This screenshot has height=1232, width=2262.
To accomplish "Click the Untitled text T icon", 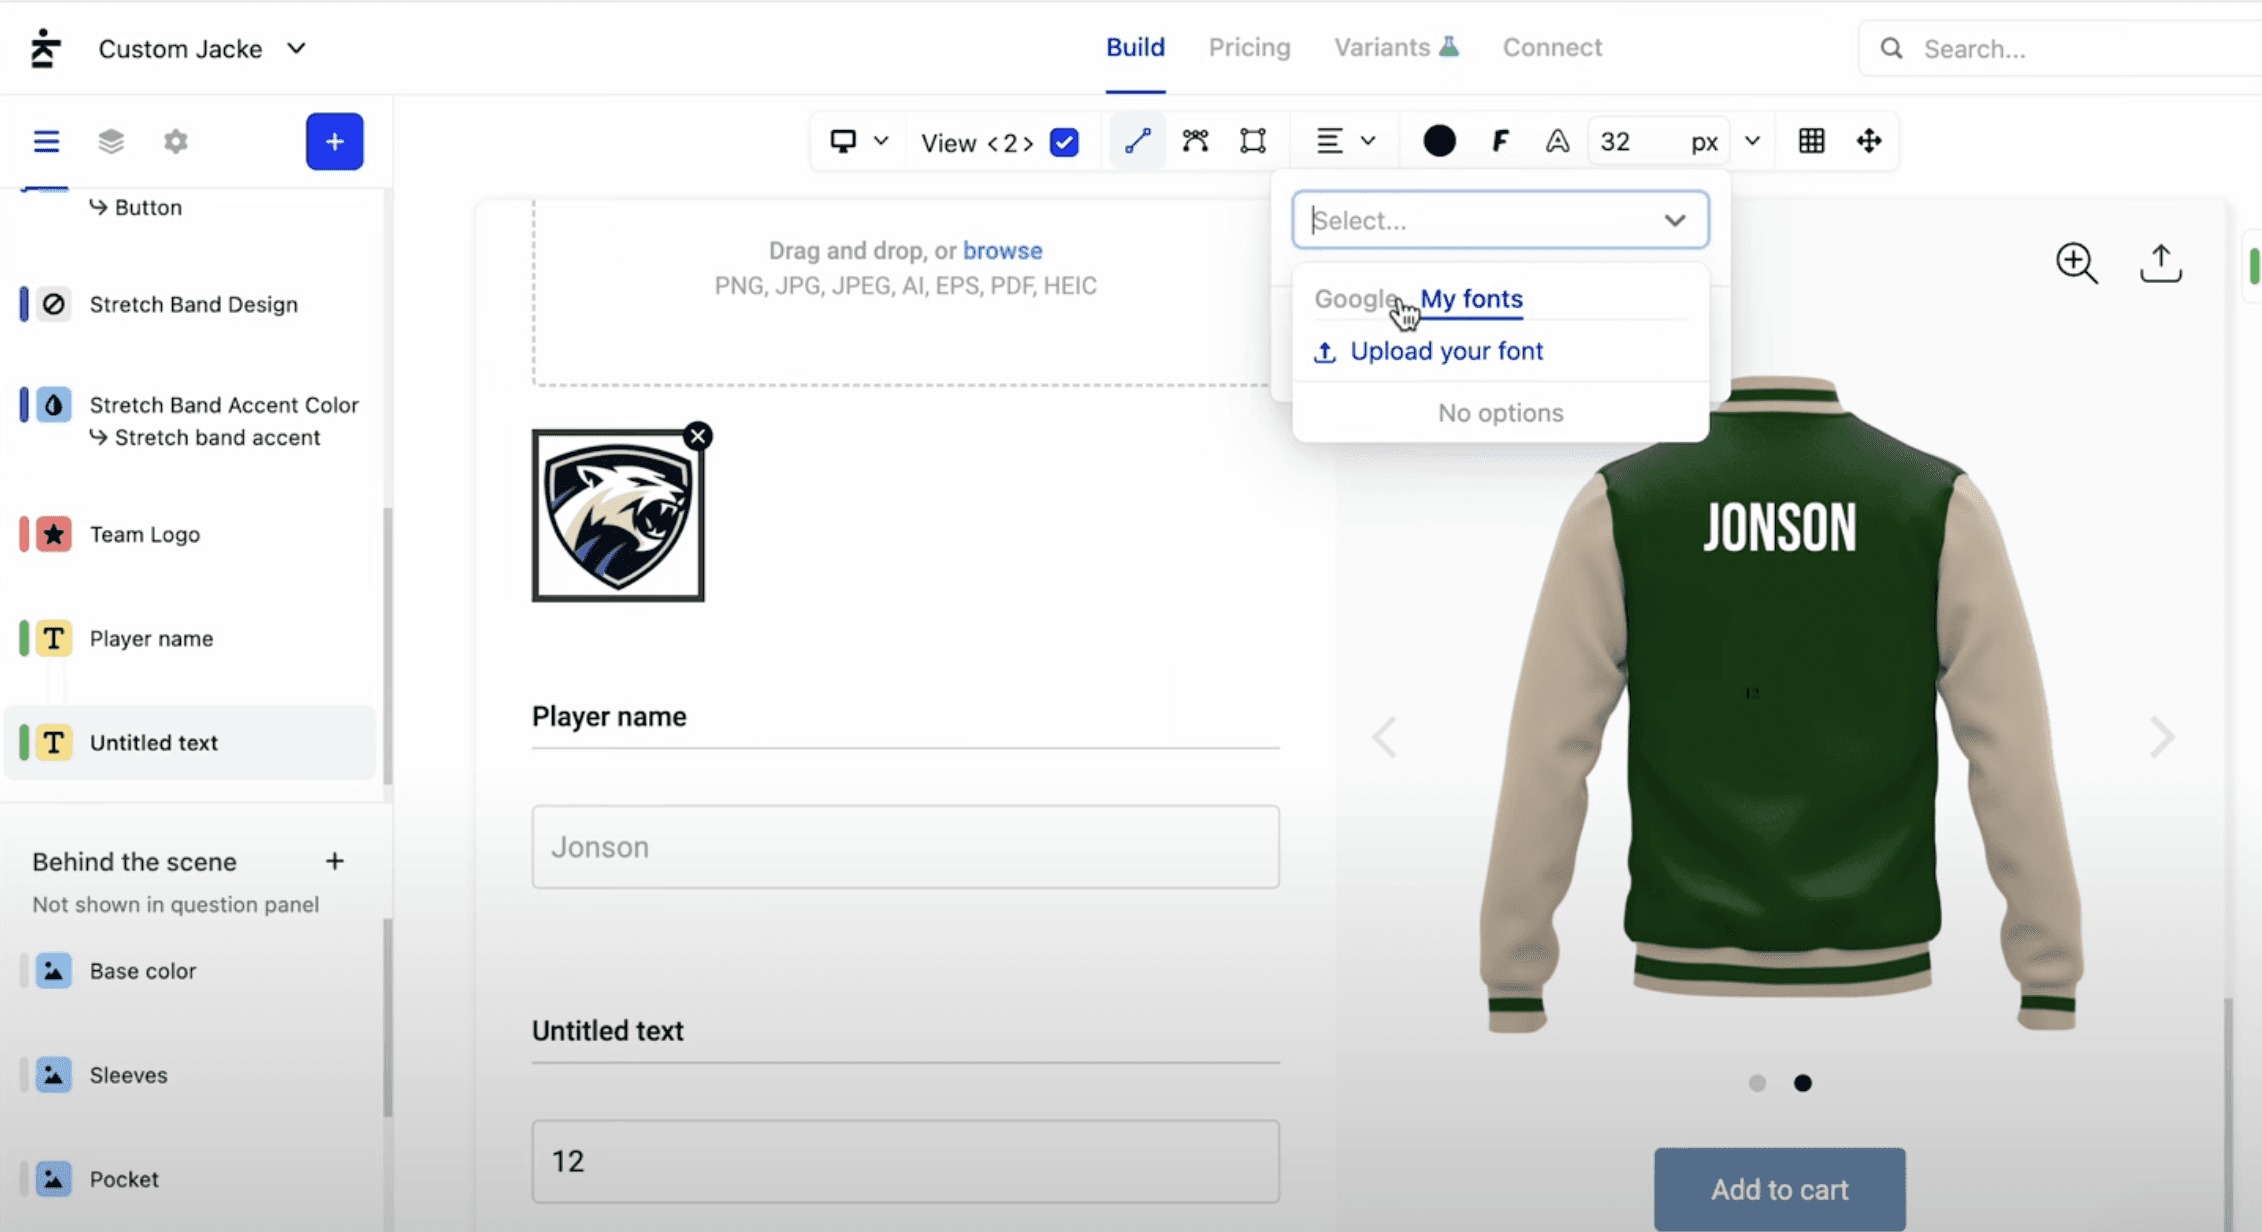I will tap(54, 743).
